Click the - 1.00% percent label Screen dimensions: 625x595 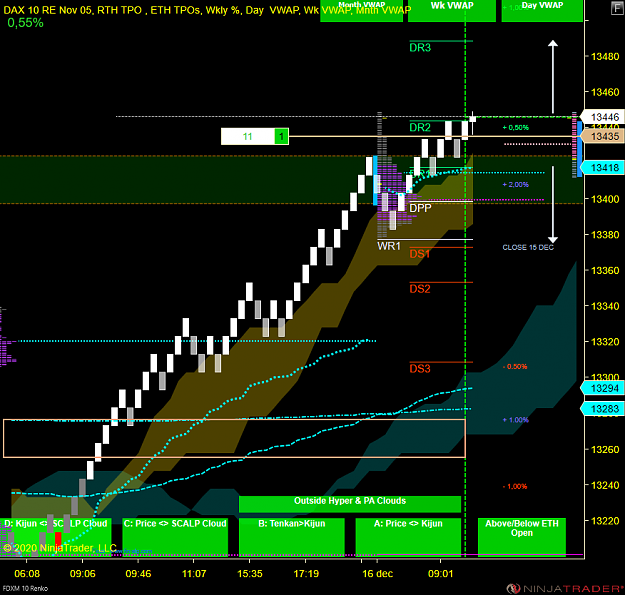[x=515, y=487]
